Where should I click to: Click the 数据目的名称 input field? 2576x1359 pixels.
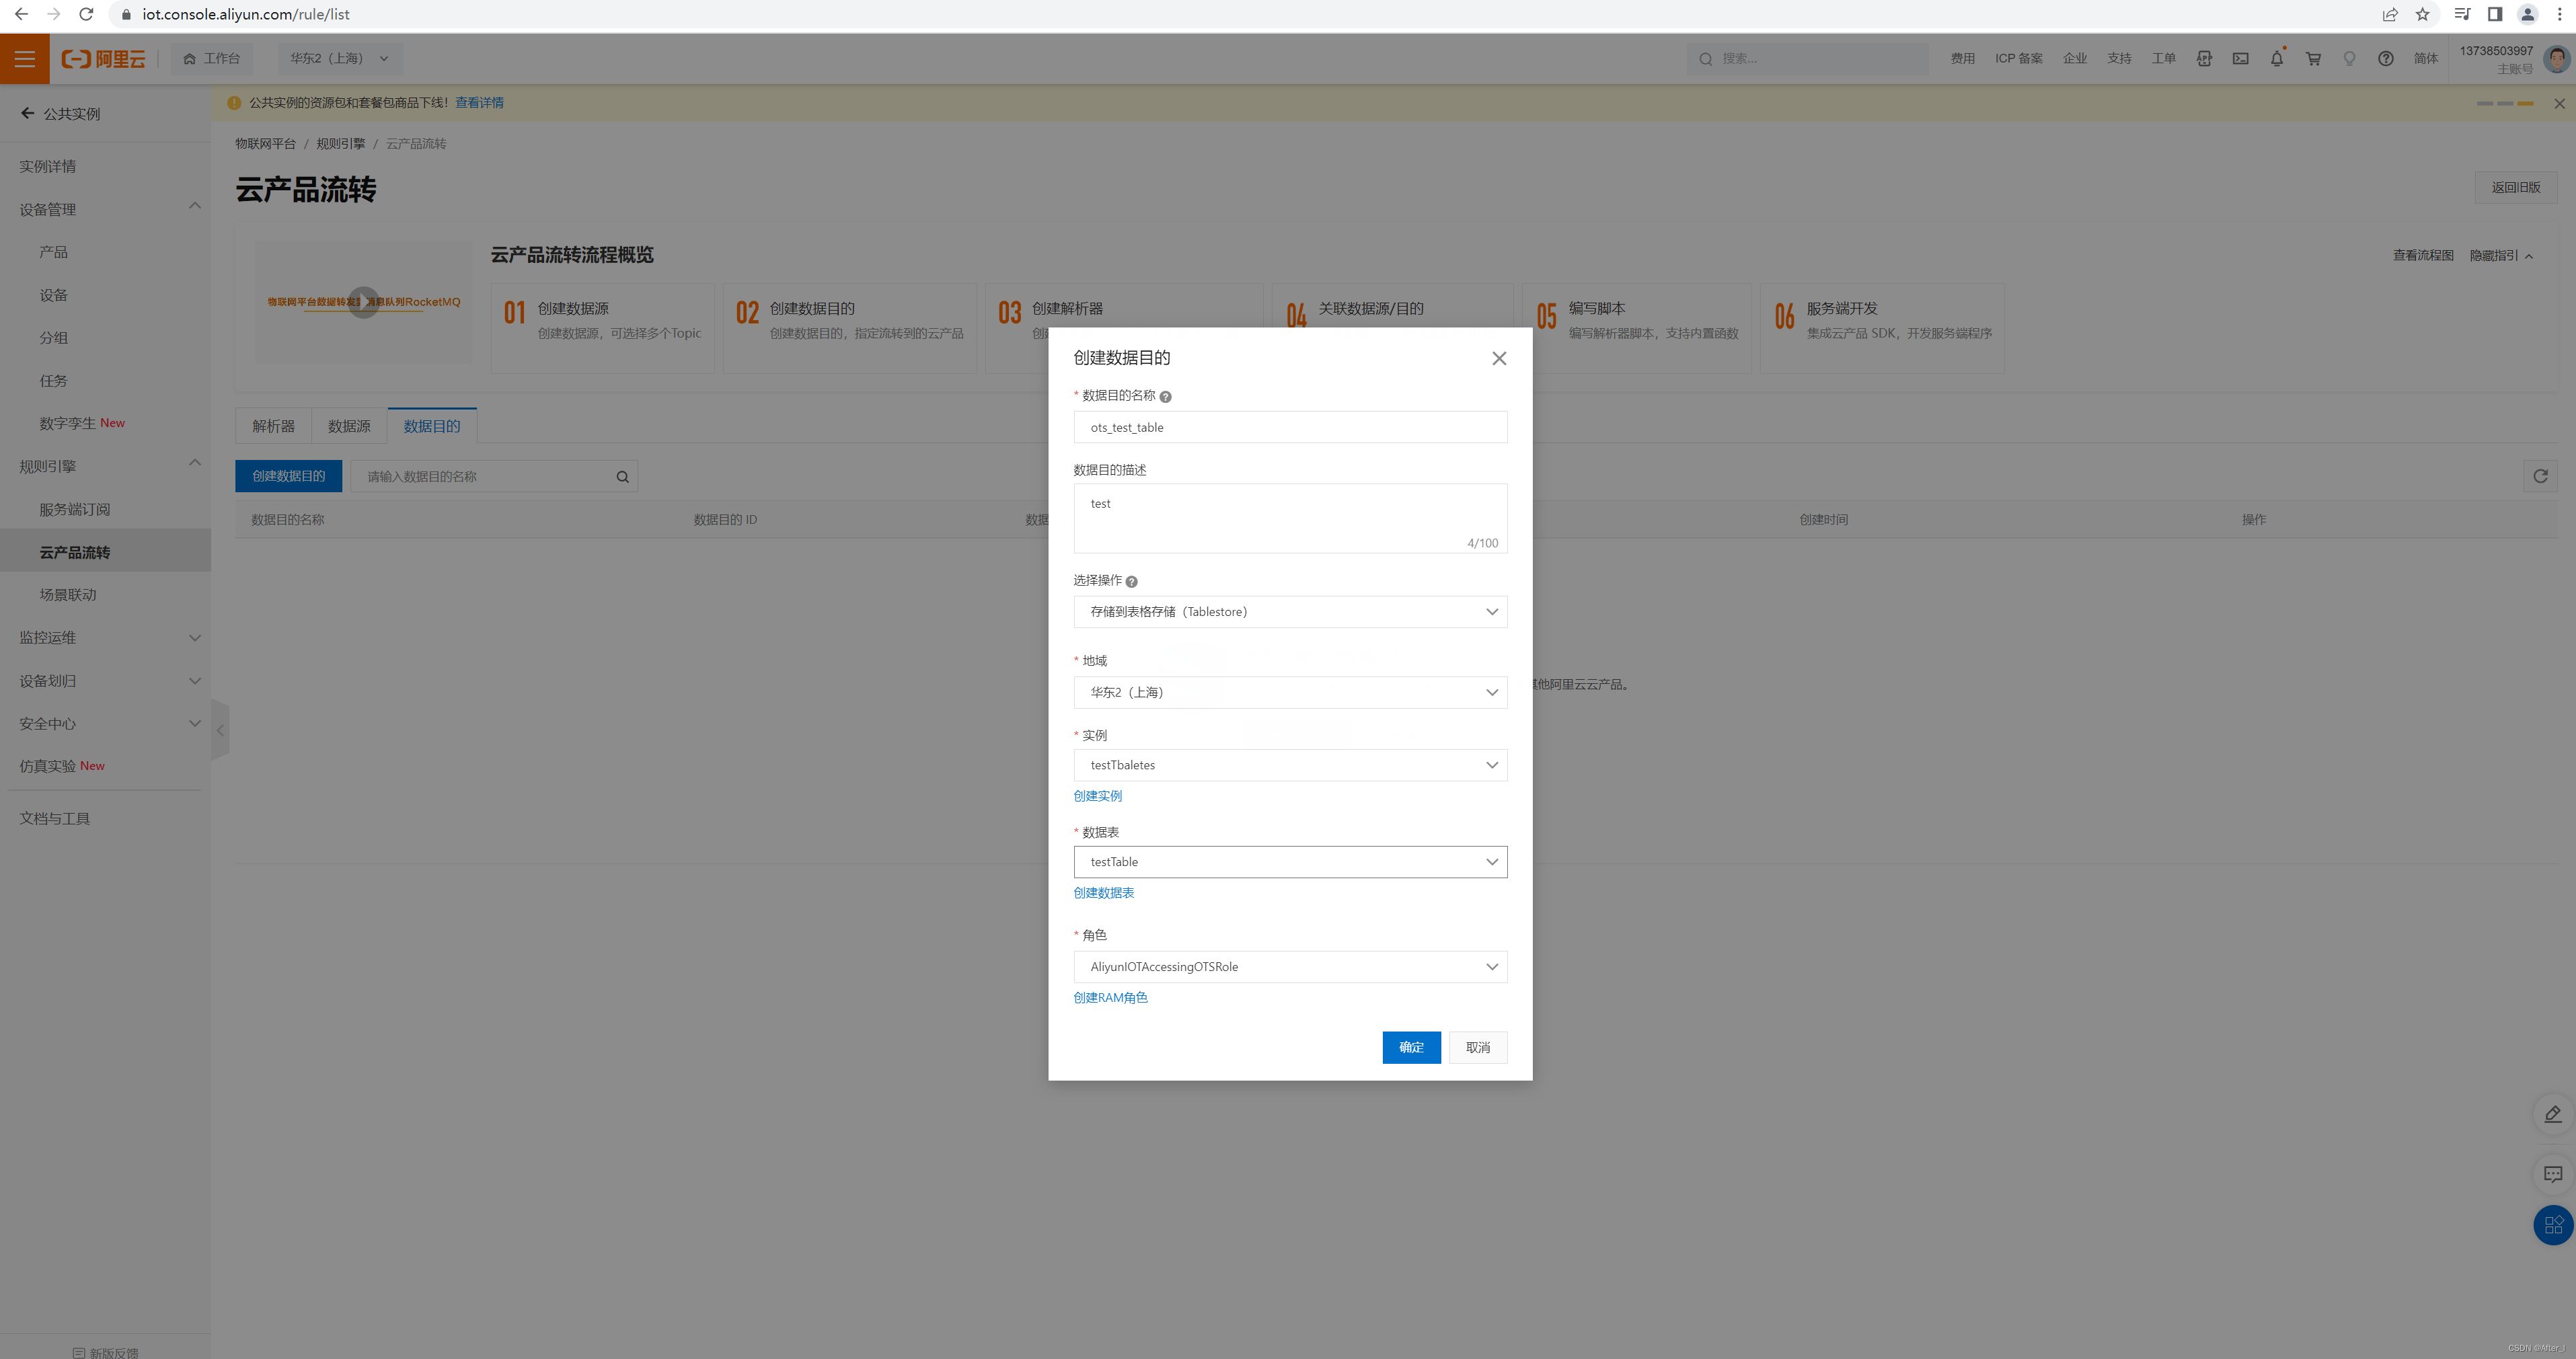1289,427
